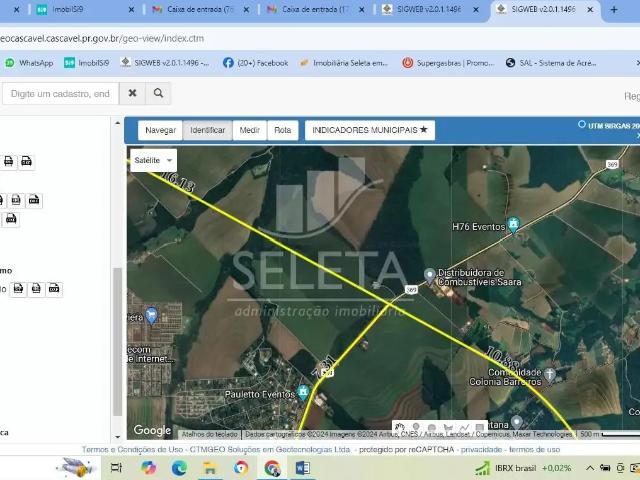Screen dimensions: 640x480
Task: Click the single file icon directly above the 'mo' label
Action: point(11,219)
